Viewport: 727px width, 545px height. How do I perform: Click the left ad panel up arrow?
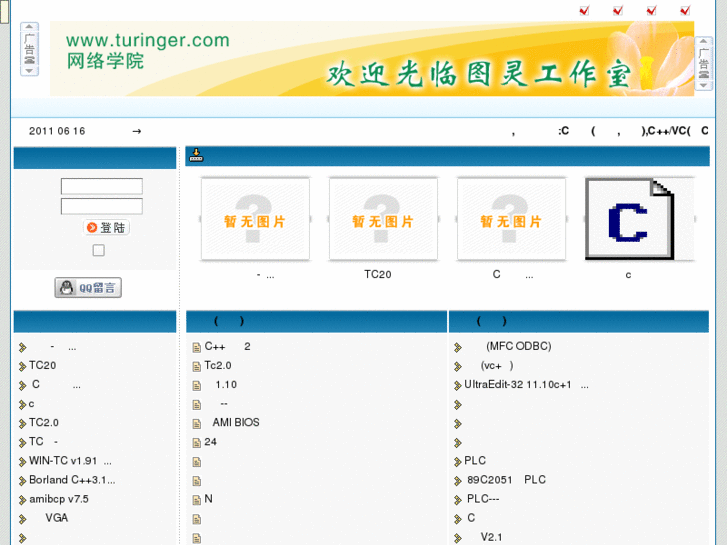point(29,27)
